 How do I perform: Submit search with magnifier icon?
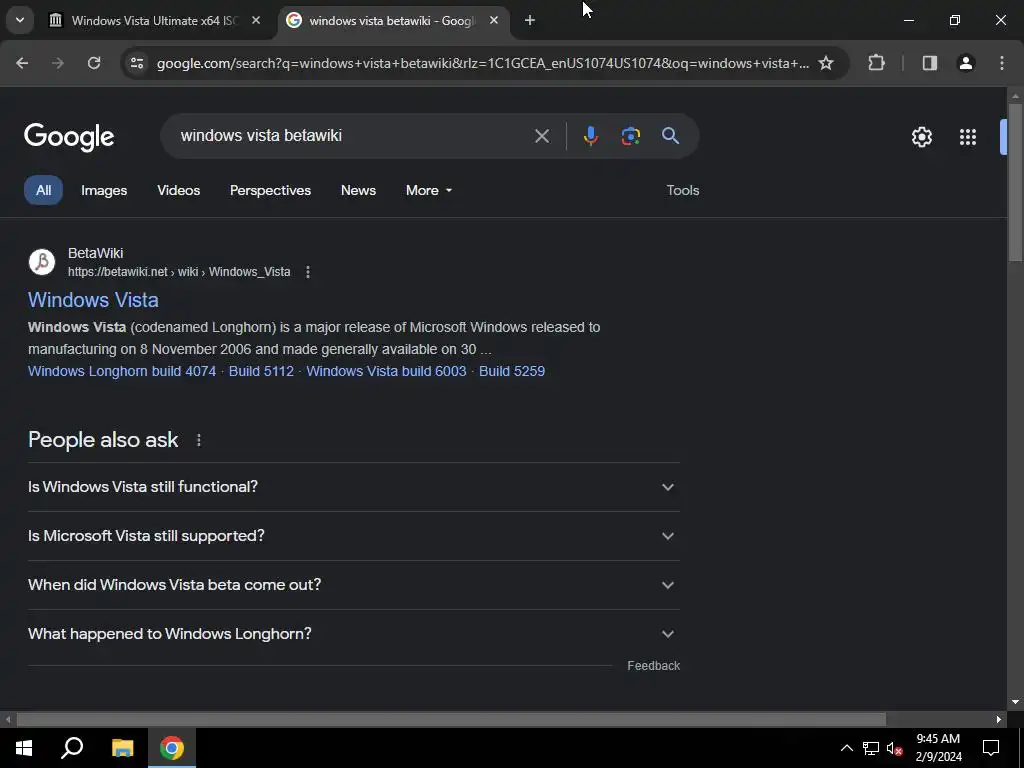pyautogui.click(x=670, y=136)
